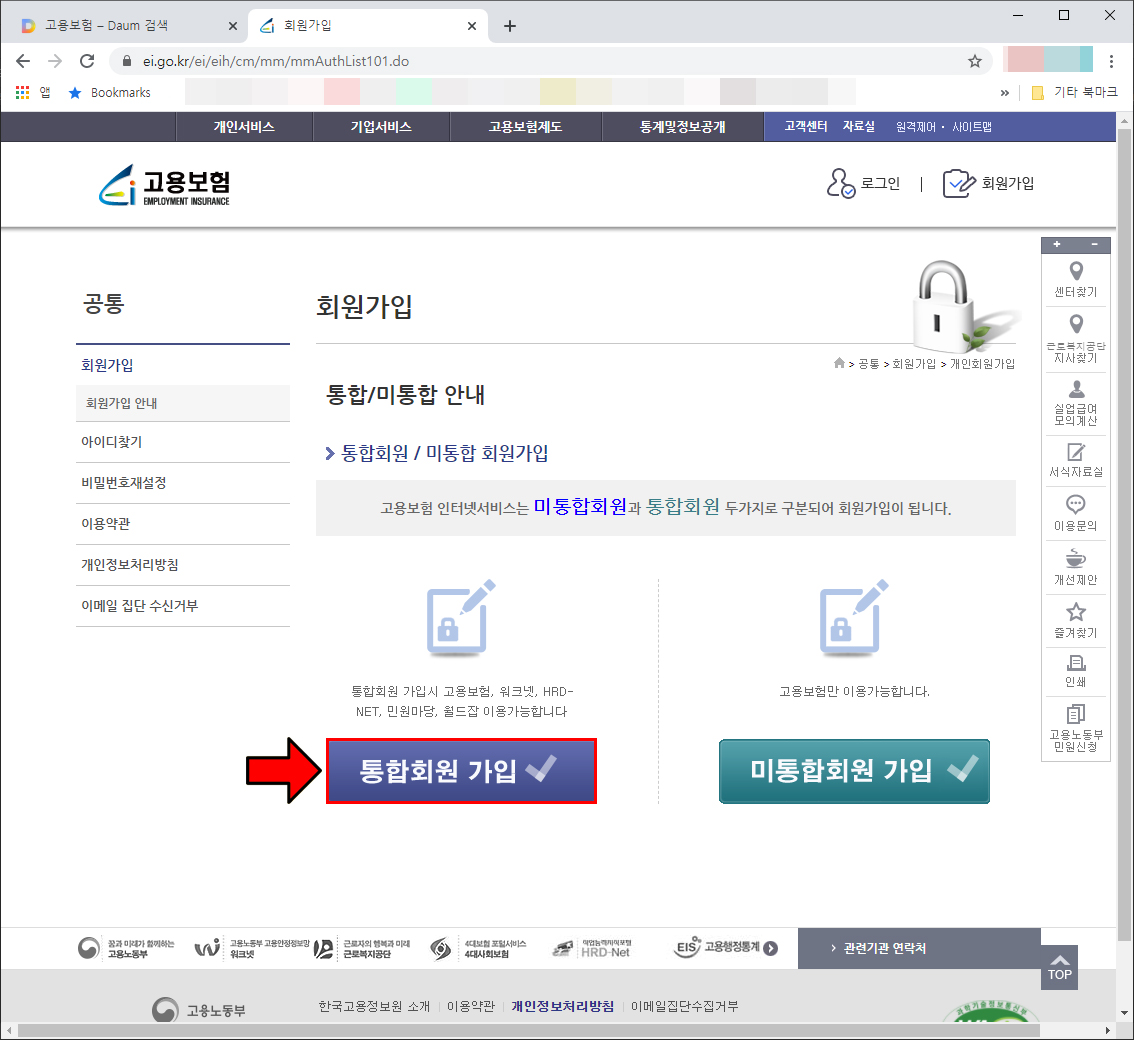Open 기업서비스 menu
Viewport: 1134px width, 1040px height.
381,127
